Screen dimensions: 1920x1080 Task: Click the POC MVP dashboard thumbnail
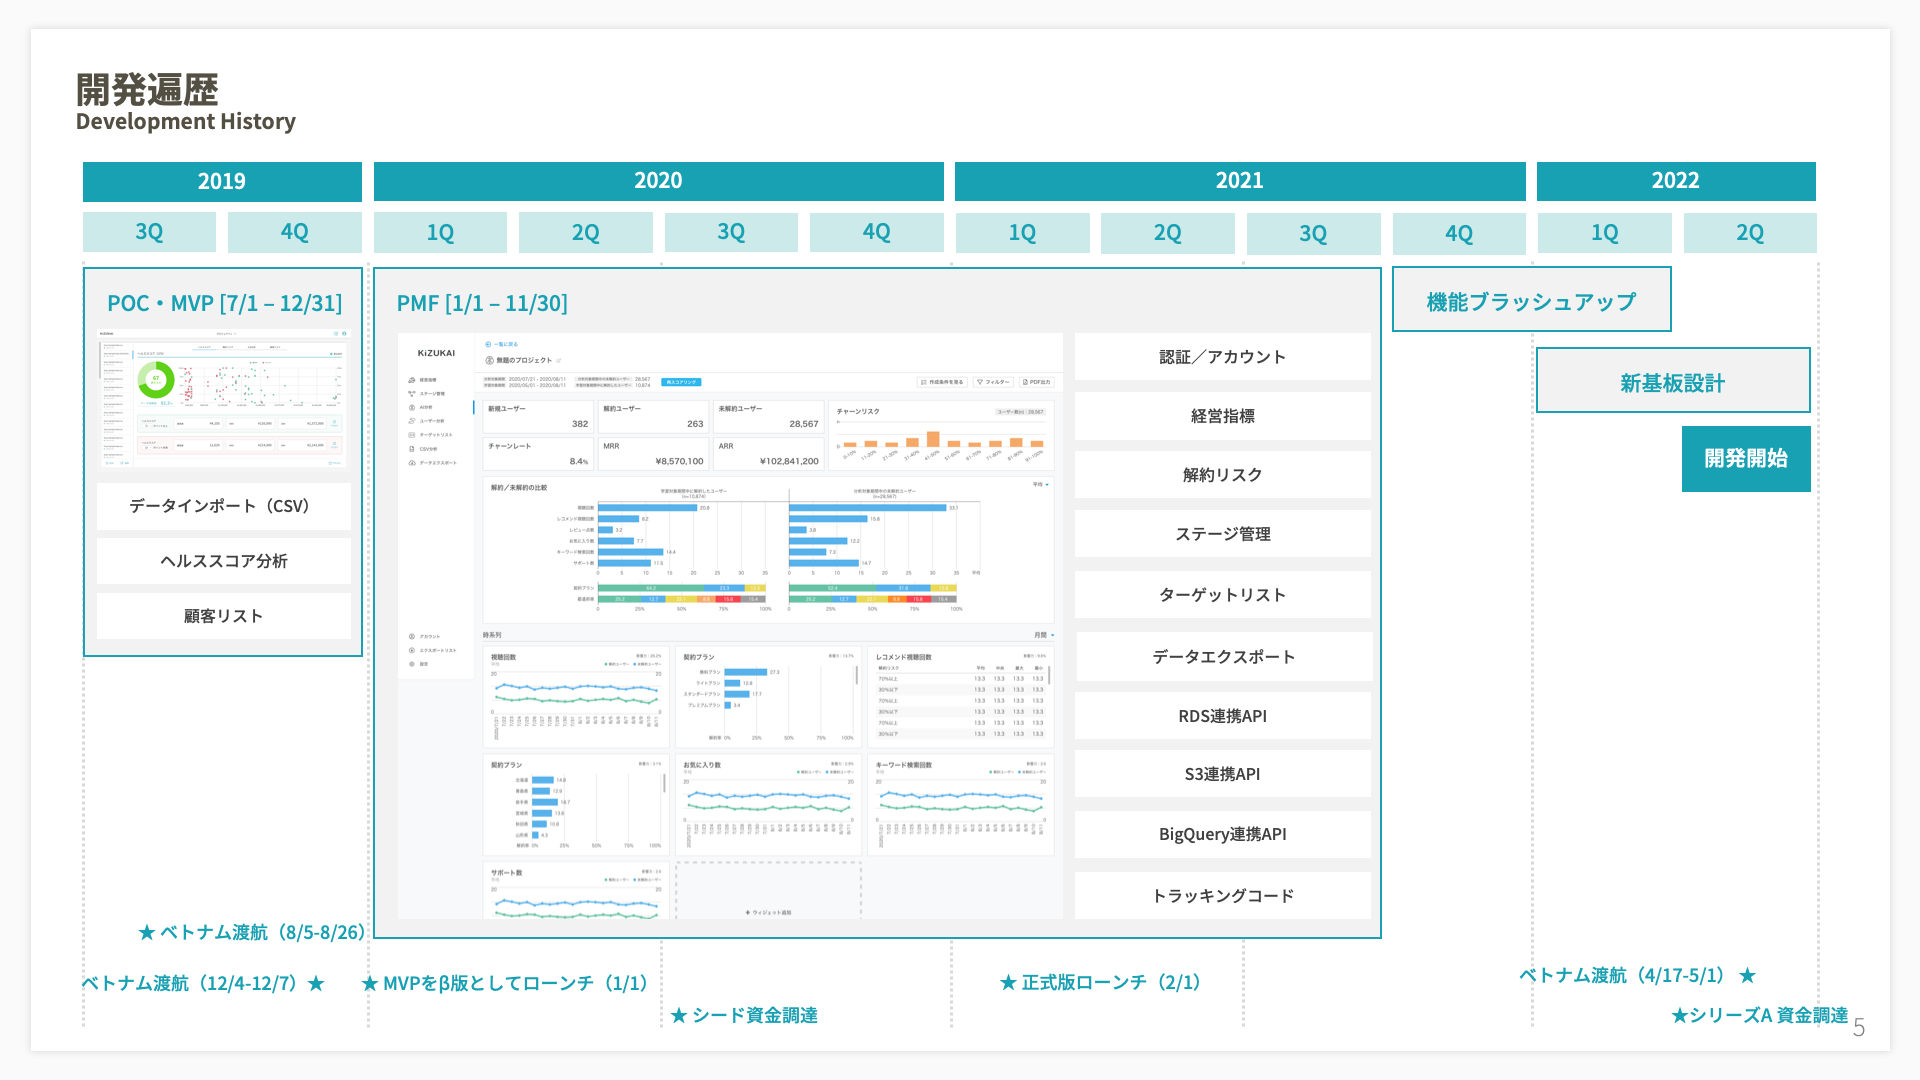pos(223,399)
